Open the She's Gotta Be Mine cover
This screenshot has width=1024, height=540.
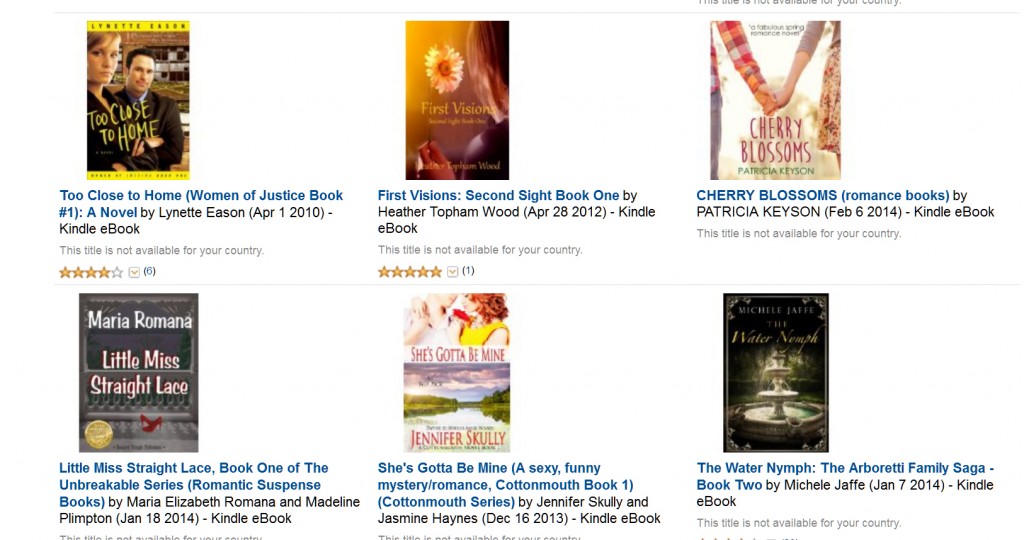click(457, 373)
